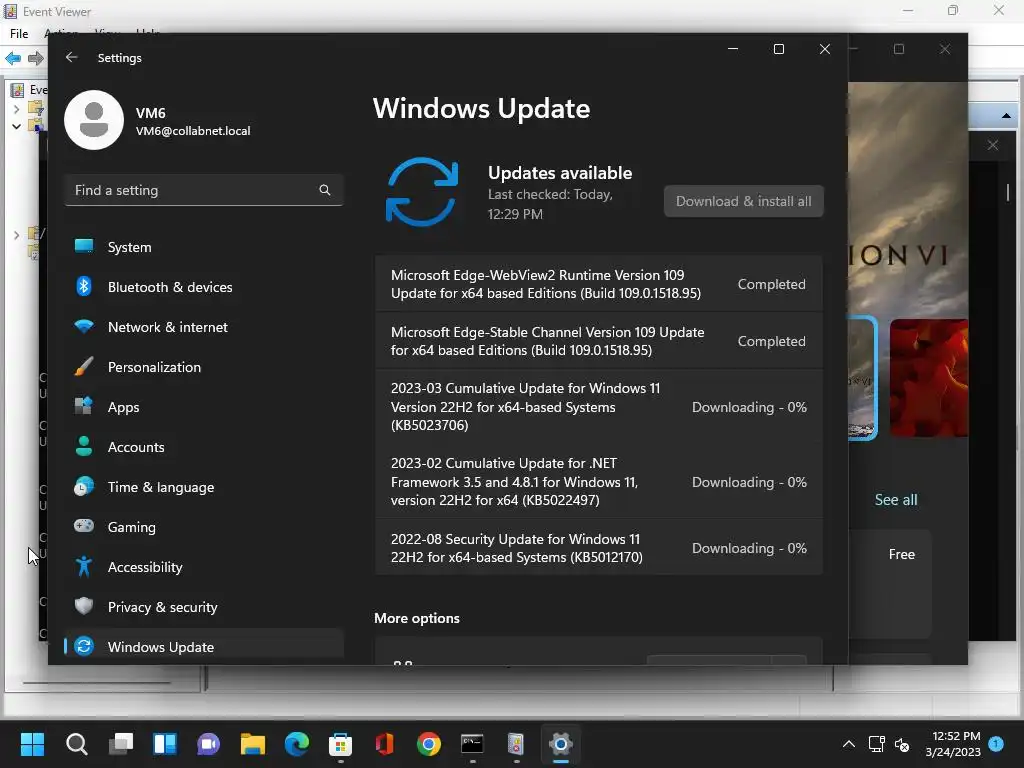
Task: Click the Time & language clock icon
Action: point(84,487)
